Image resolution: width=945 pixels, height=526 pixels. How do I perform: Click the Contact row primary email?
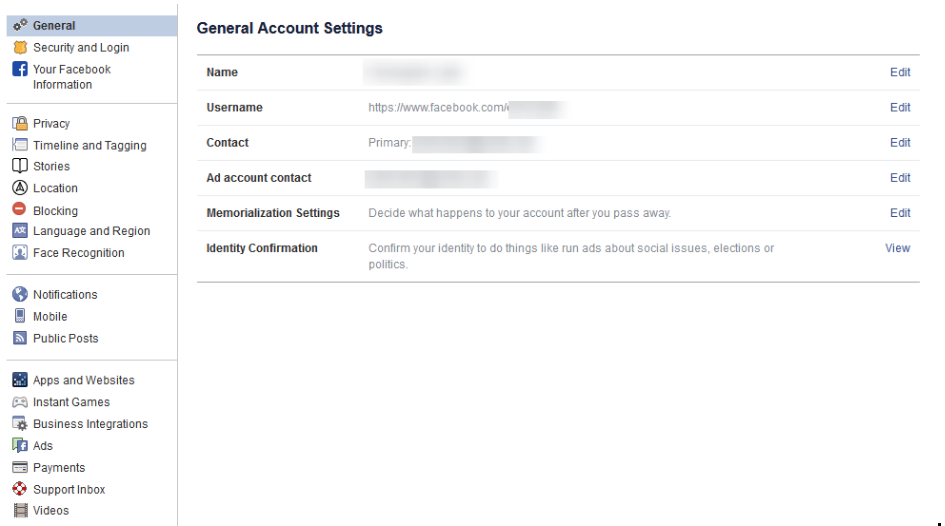click(x=476, y=143)
